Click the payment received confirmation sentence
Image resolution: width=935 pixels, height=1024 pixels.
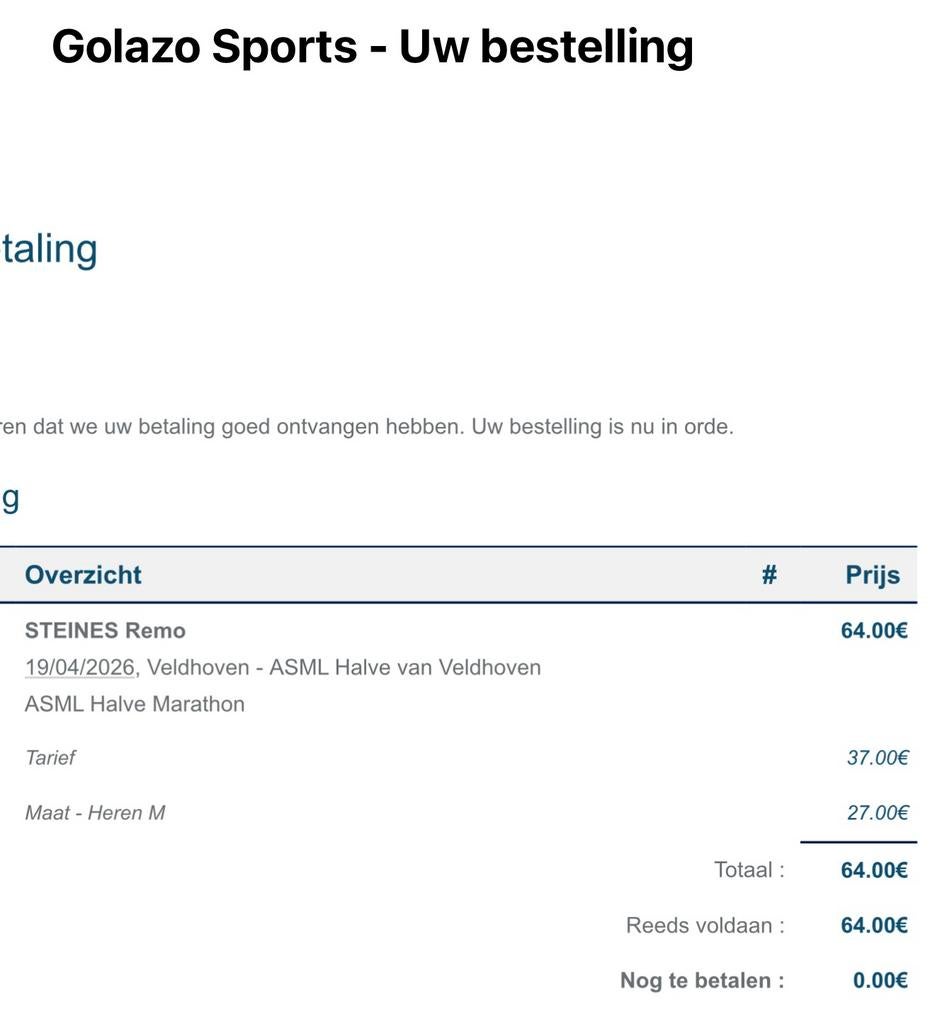pyautogui.click(x=367, y=427)
